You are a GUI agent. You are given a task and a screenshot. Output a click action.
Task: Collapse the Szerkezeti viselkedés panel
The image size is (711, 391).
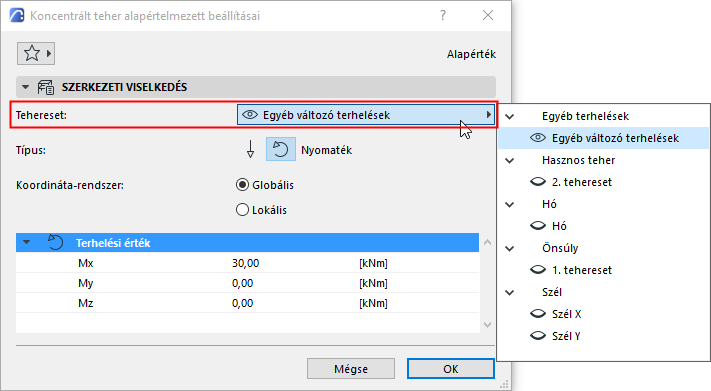pos(26,87)
